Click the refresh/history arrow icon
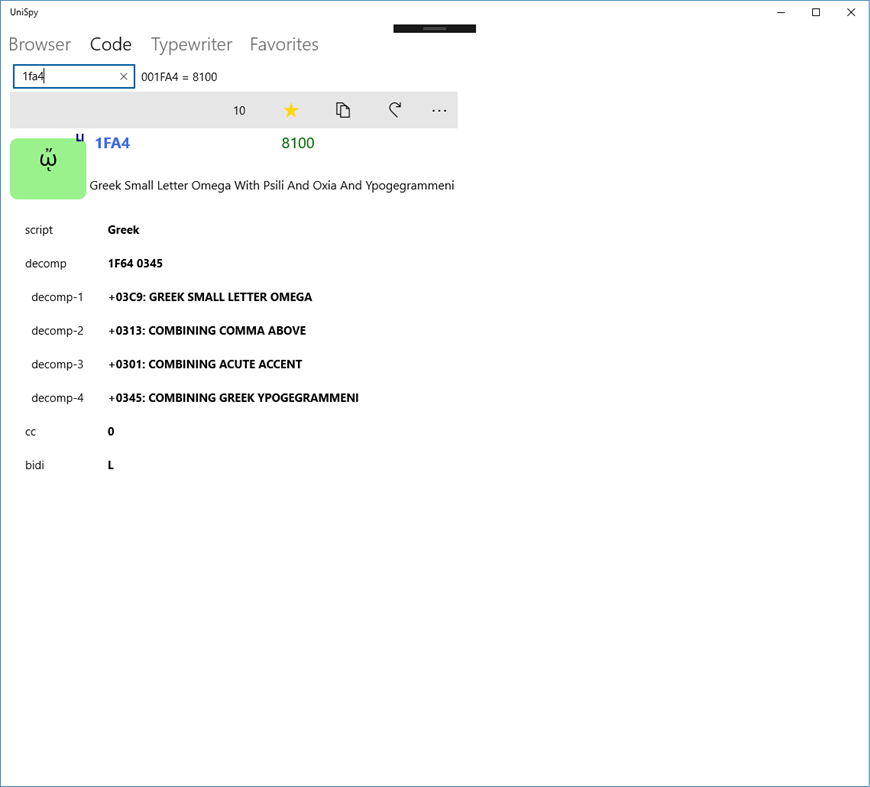Screen dimensions: 870x787 point(395,110)
